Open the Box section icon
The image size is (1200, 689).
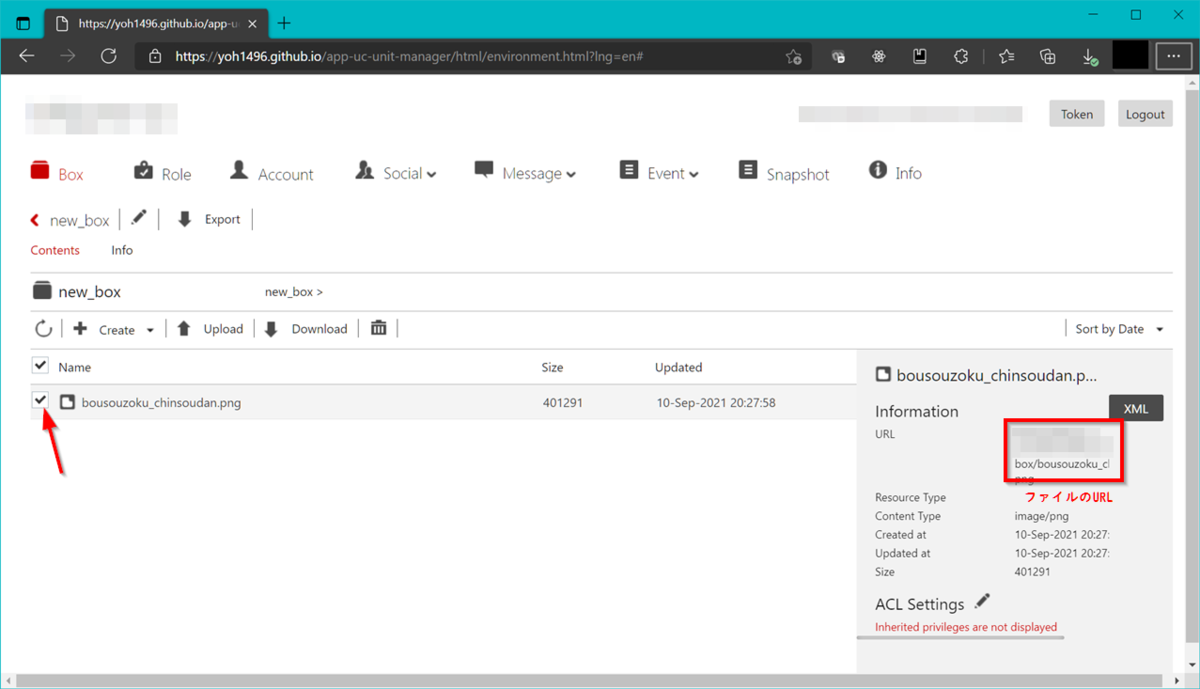tap(40, 171)
